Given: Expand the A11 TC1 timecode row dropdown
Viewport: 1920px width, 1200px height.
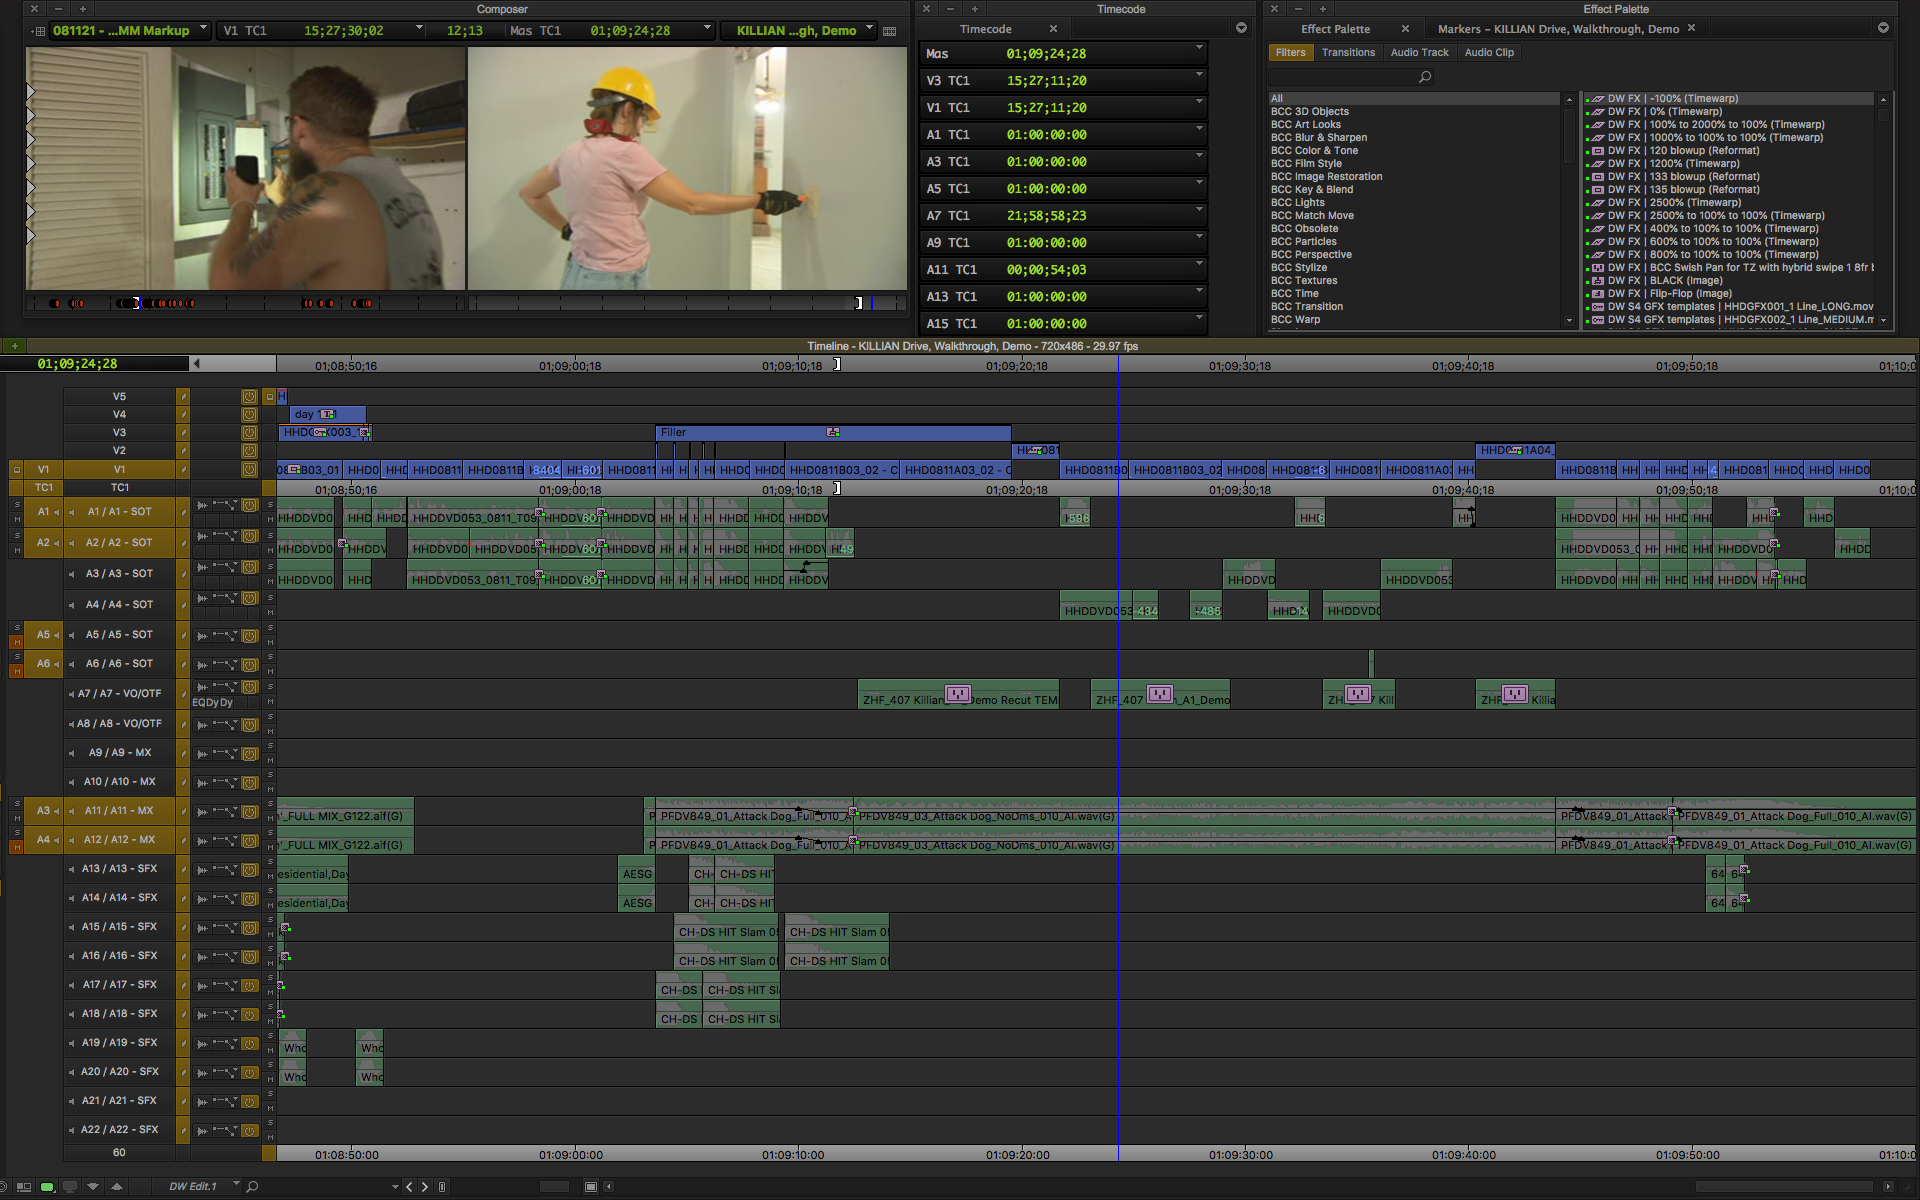Looking at the screenshot, I should (1199, 265).
